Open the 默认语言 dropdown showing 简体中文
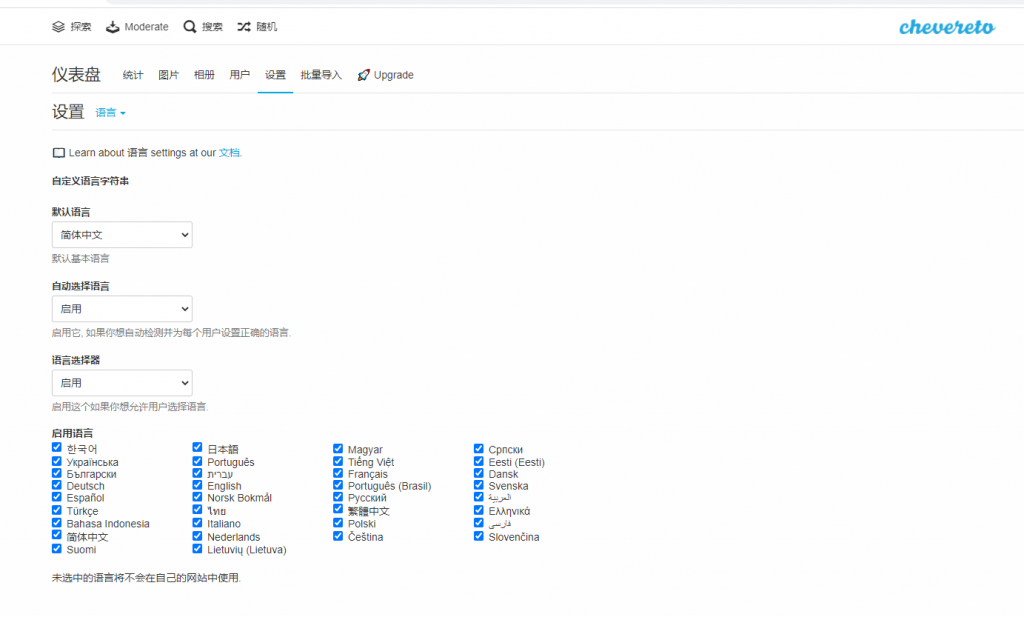This screenshot has height=617, width=1024. pos(122,235)
